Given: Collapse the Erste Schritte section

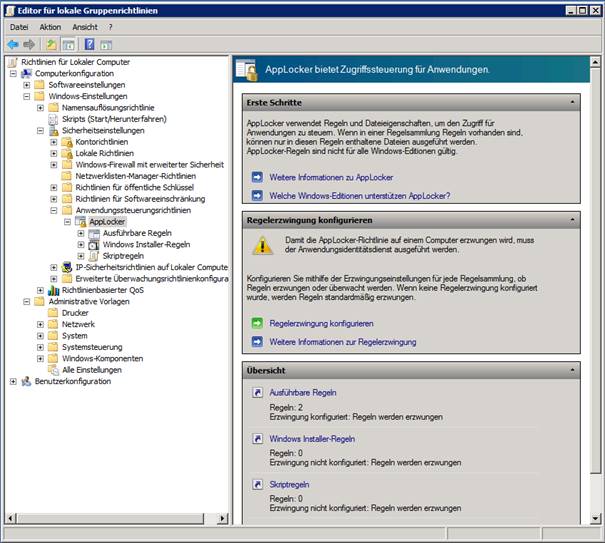Looking at the screenshot, I should (x=572, y=102).
